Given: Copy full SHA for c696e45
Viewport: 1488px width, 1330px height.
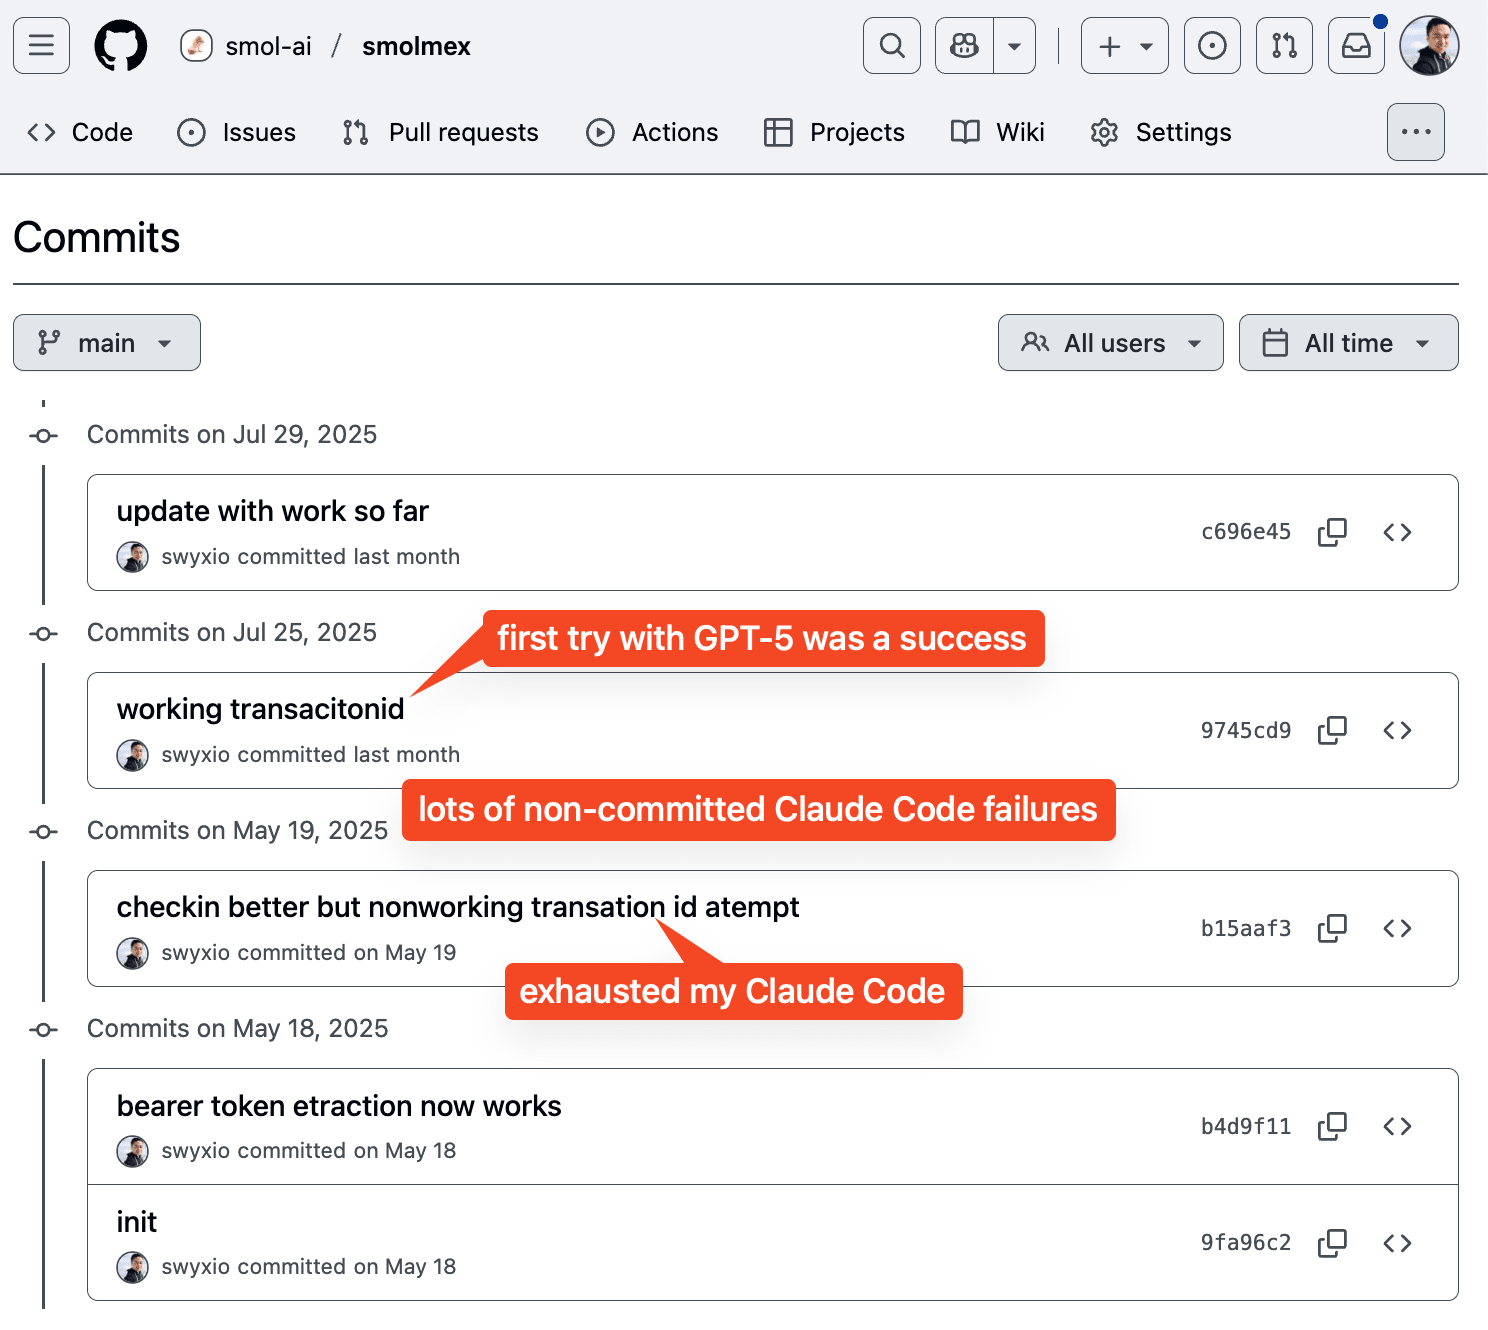Looking at the screenshot, I should (1332, 532).
